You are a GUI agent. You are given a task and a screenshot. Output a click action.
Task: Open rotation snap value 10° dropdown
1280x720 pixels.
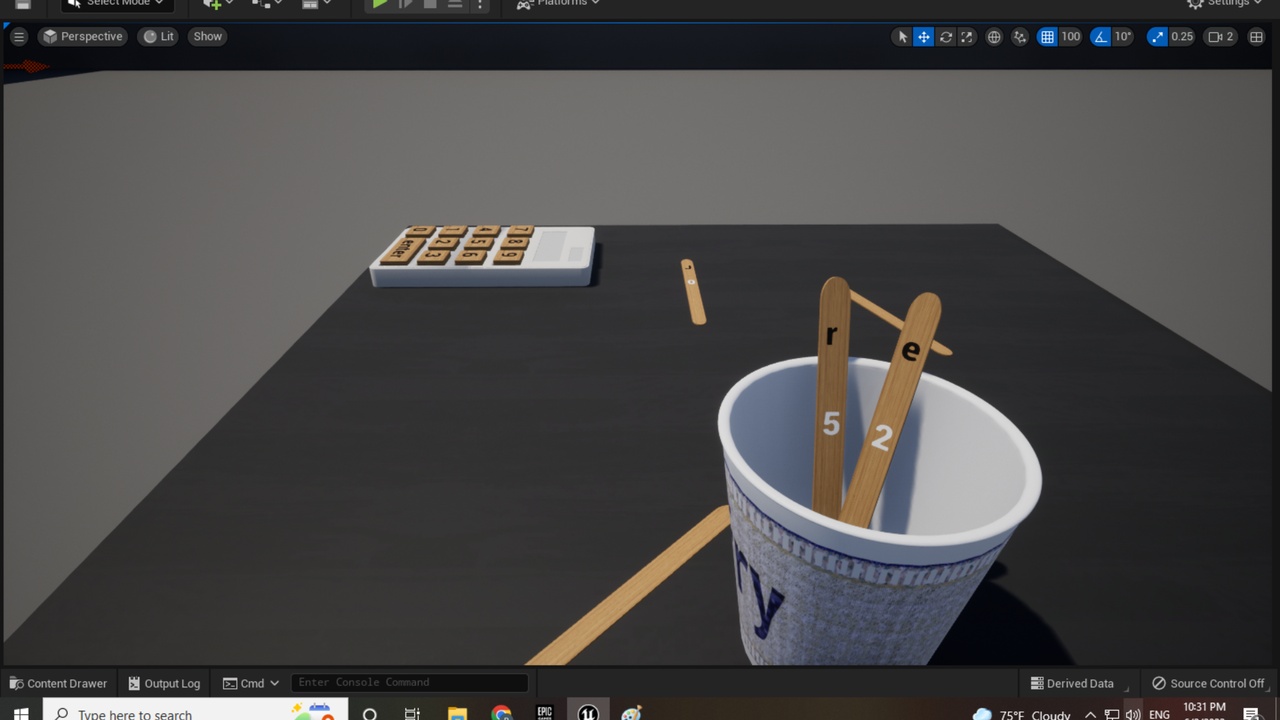[x=1123, y=37]
